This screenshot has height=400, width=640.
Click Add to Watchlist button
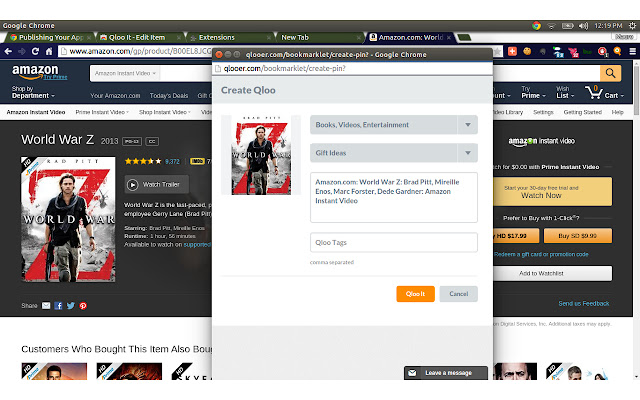553,273
